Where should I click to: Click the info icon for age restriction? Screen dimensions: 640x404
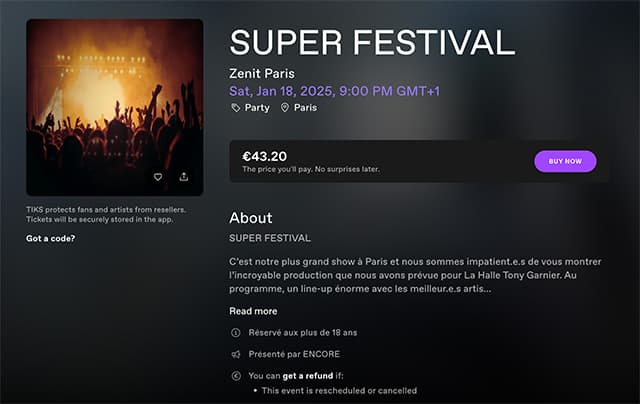(236, 332)
